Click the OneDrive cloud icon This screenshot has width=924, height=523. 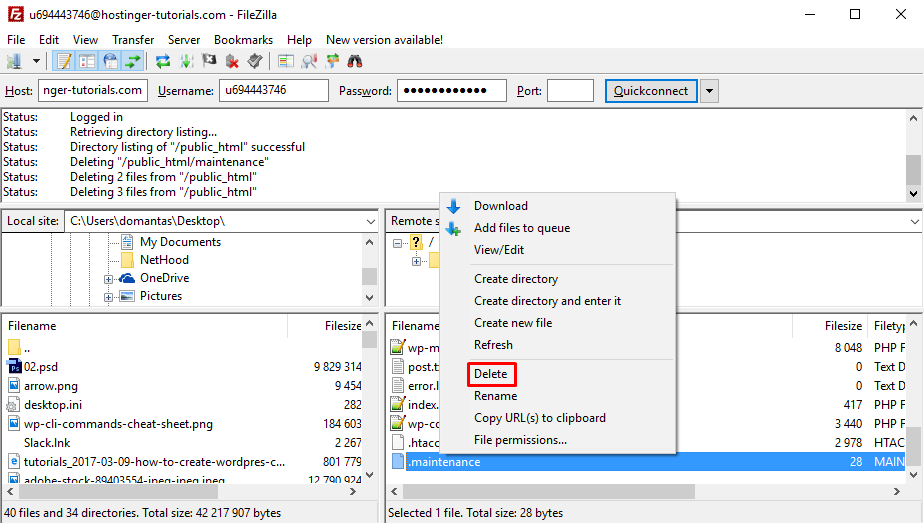tap(127, 277)
